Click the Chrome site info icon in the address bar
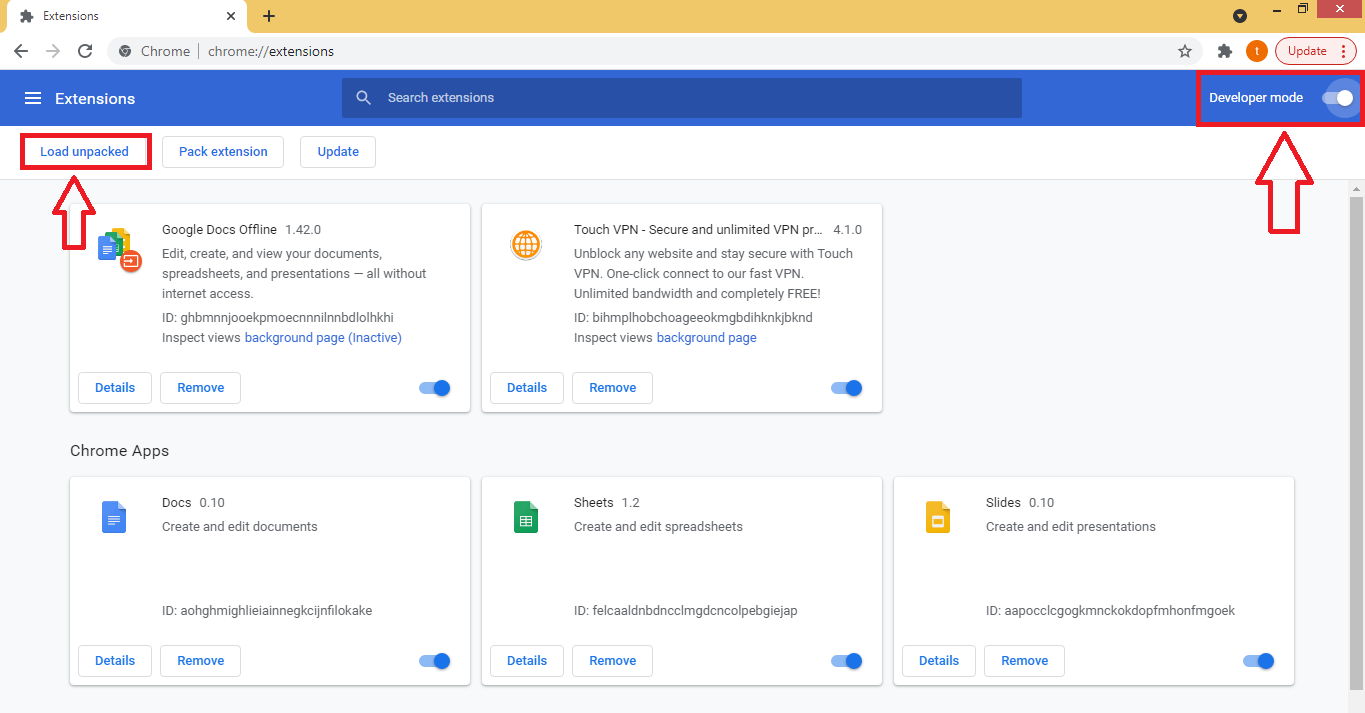This screenshot has width=1365, height=713. point(125,51)
